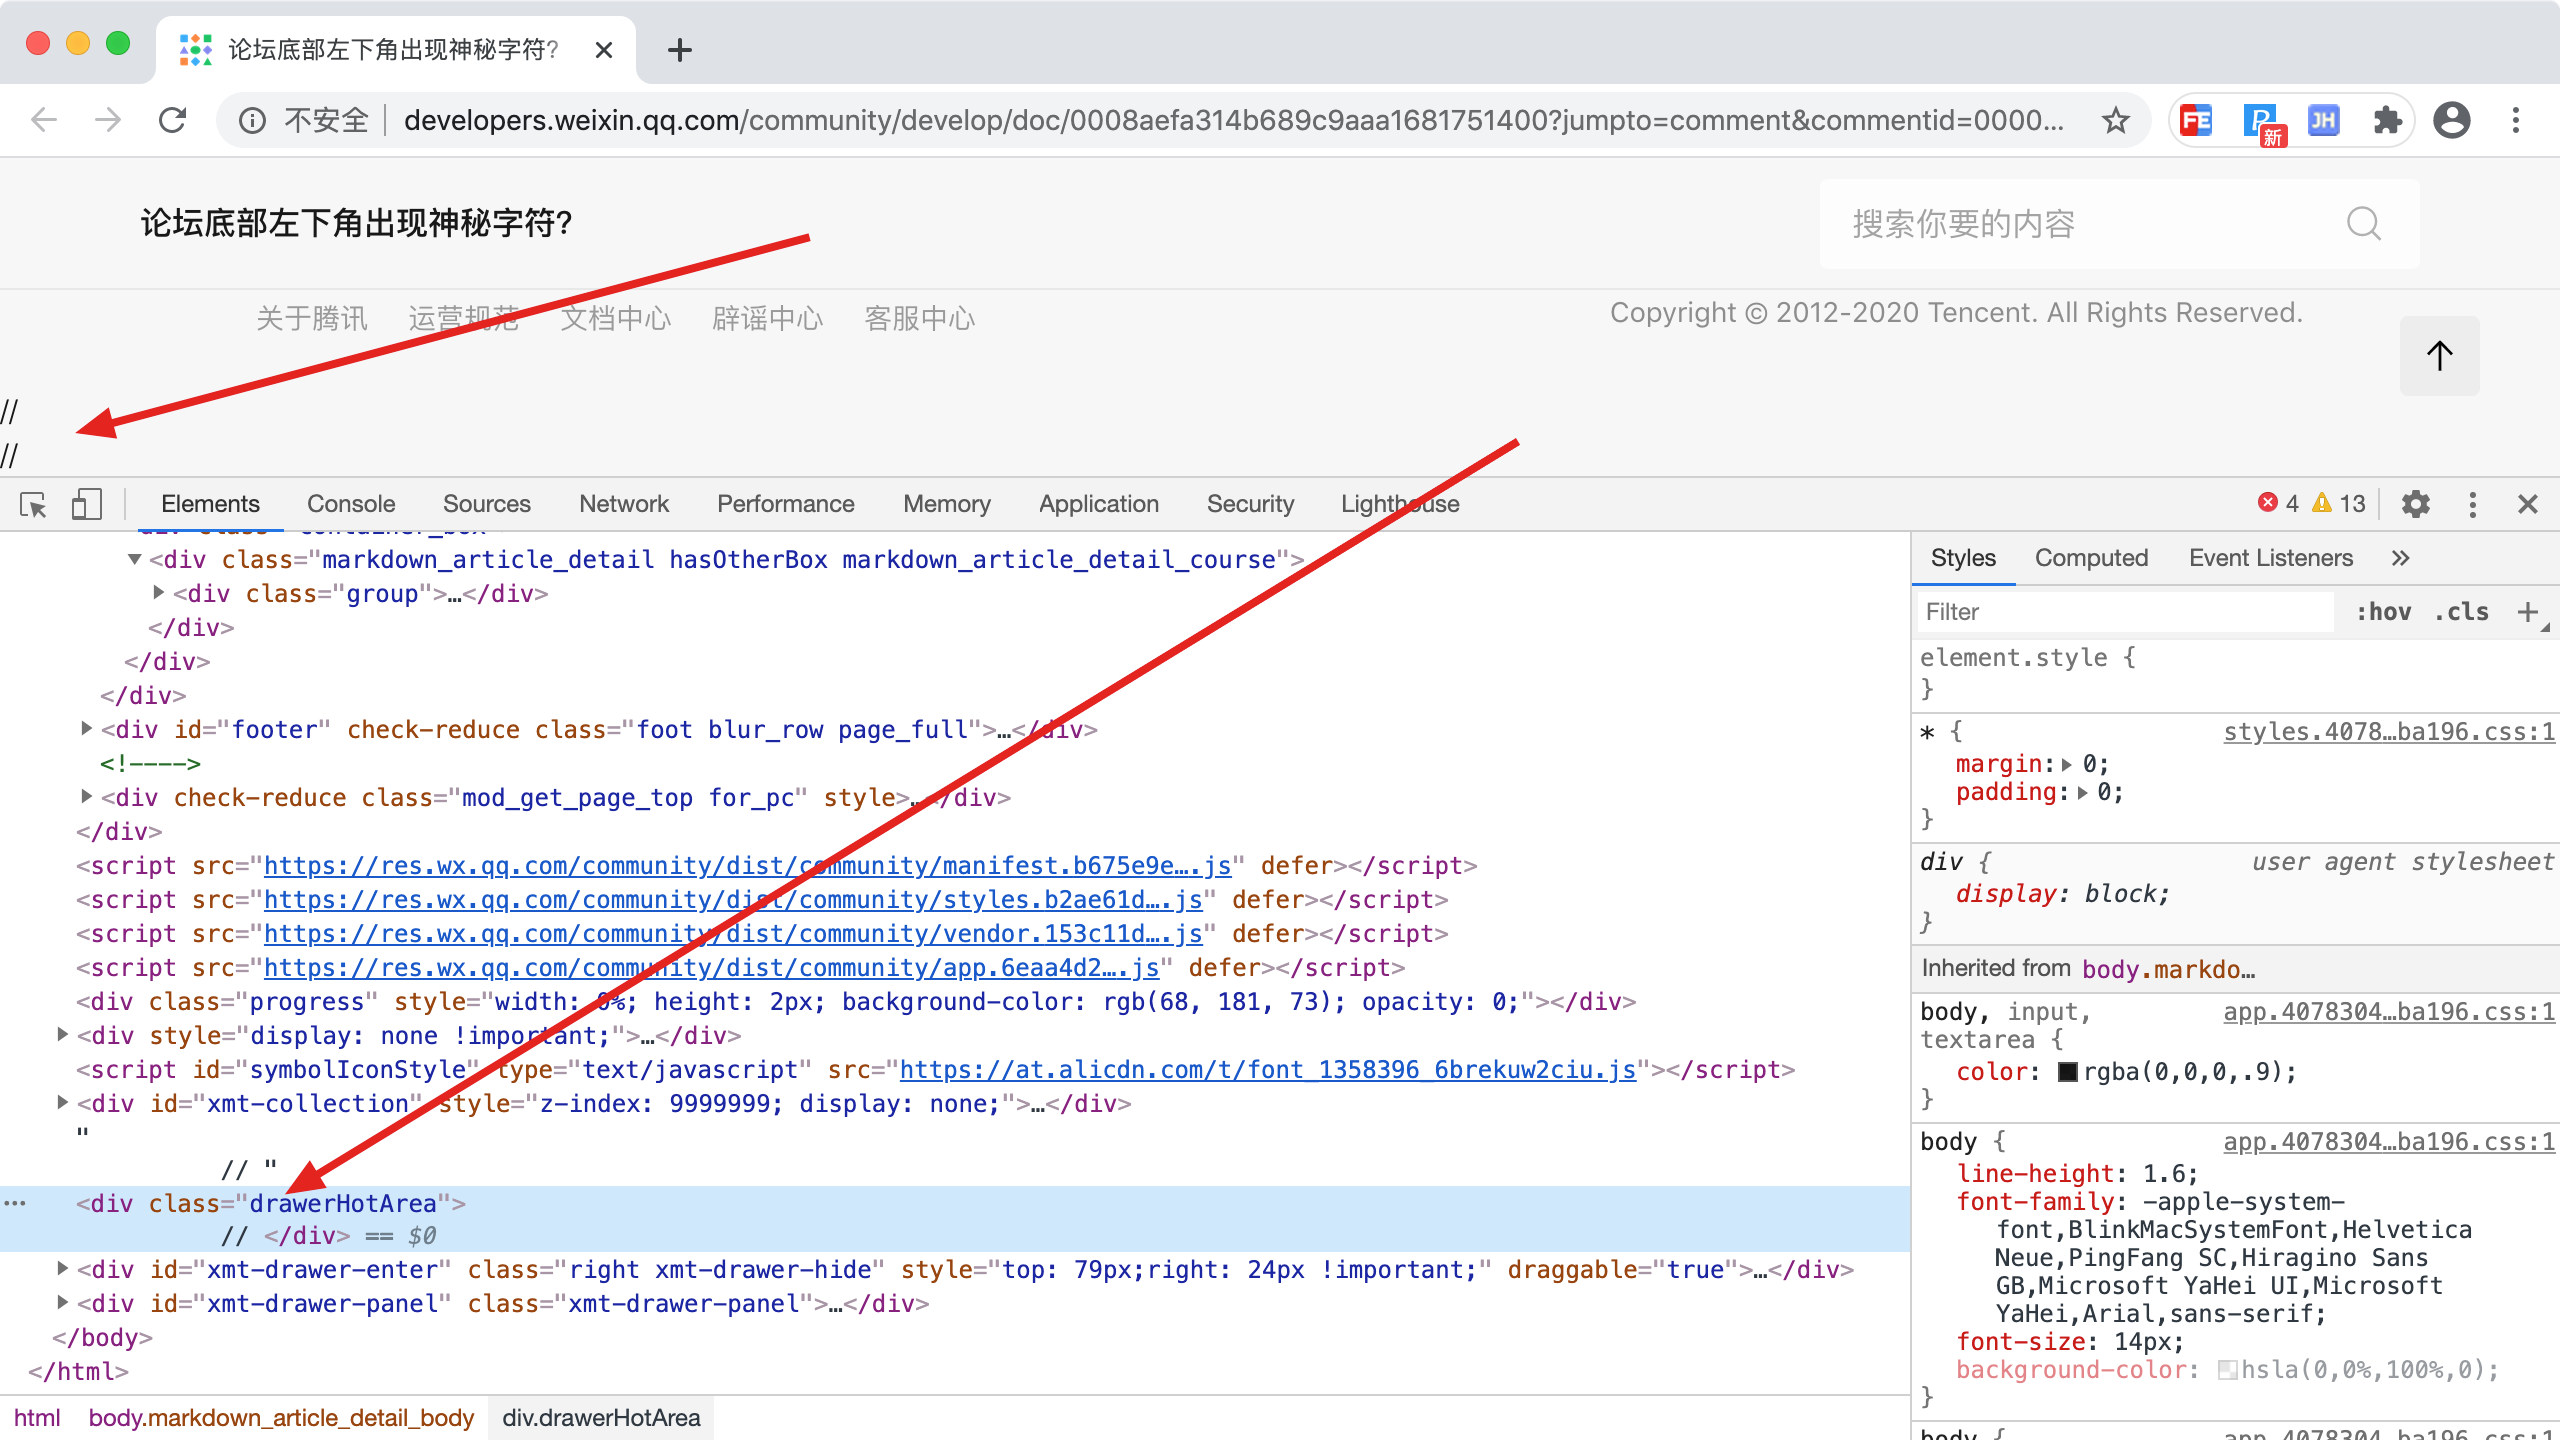The height and width of the screenshot is (1440, 2560).
Task: Open DevTools three-dot customize menu
Action: (2472, 504)
